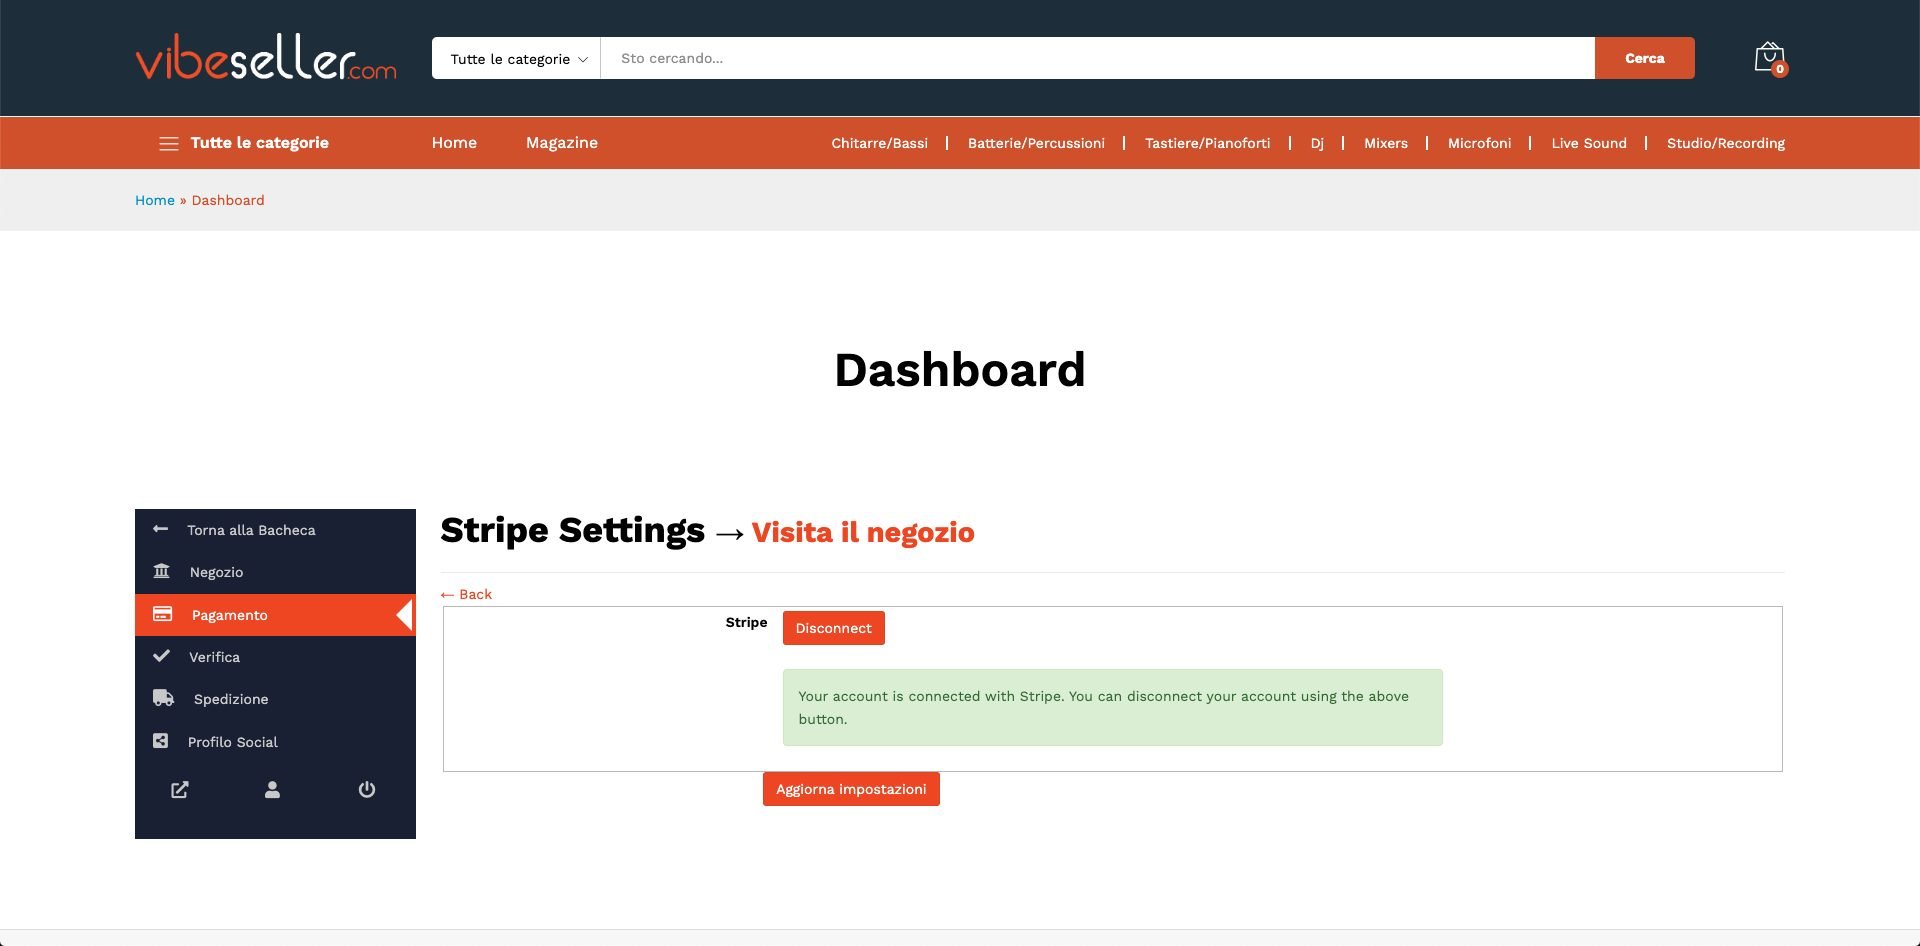Select the Microfoni category
The height and width of the screenshot is (946, 1920).
pyautogui.click(x=1479, y=143)
